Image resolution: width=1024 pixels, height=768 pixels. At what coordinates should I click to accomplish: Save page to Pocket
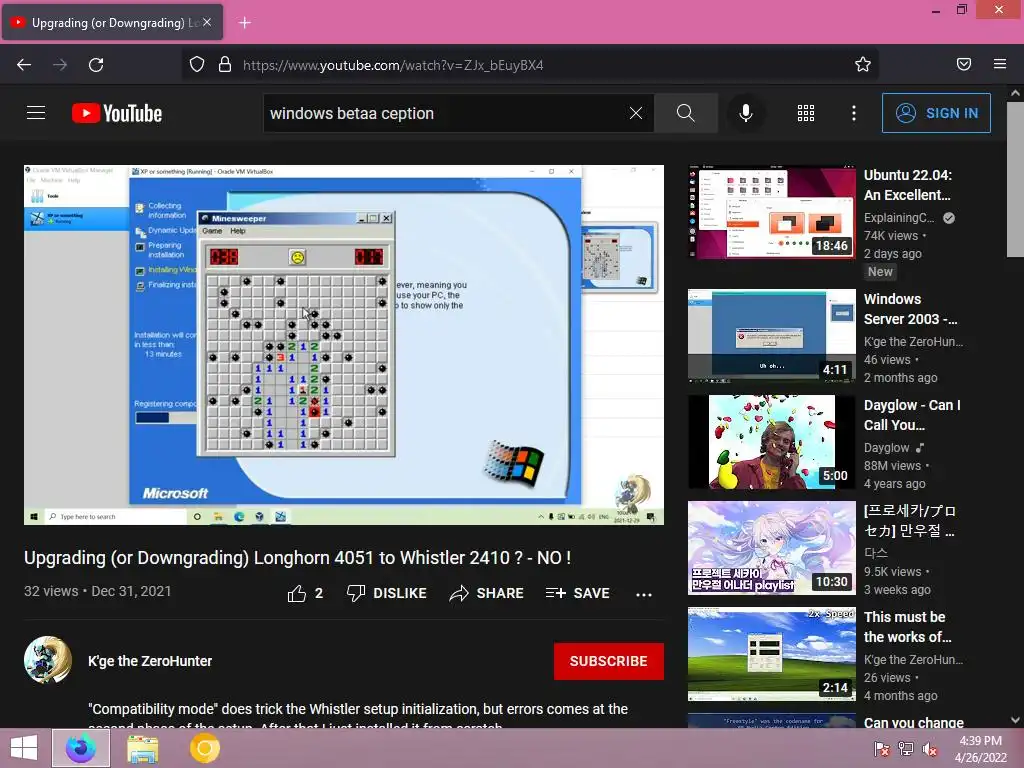(x=964, y=64)
